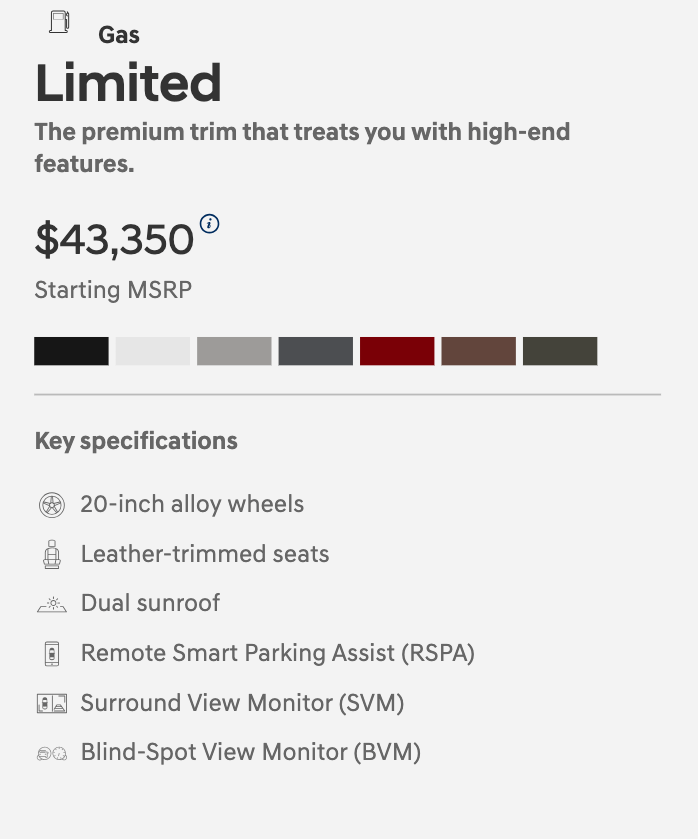
Task: Click the leather-trimmed seats icon
Action: (x=52, y=553)
